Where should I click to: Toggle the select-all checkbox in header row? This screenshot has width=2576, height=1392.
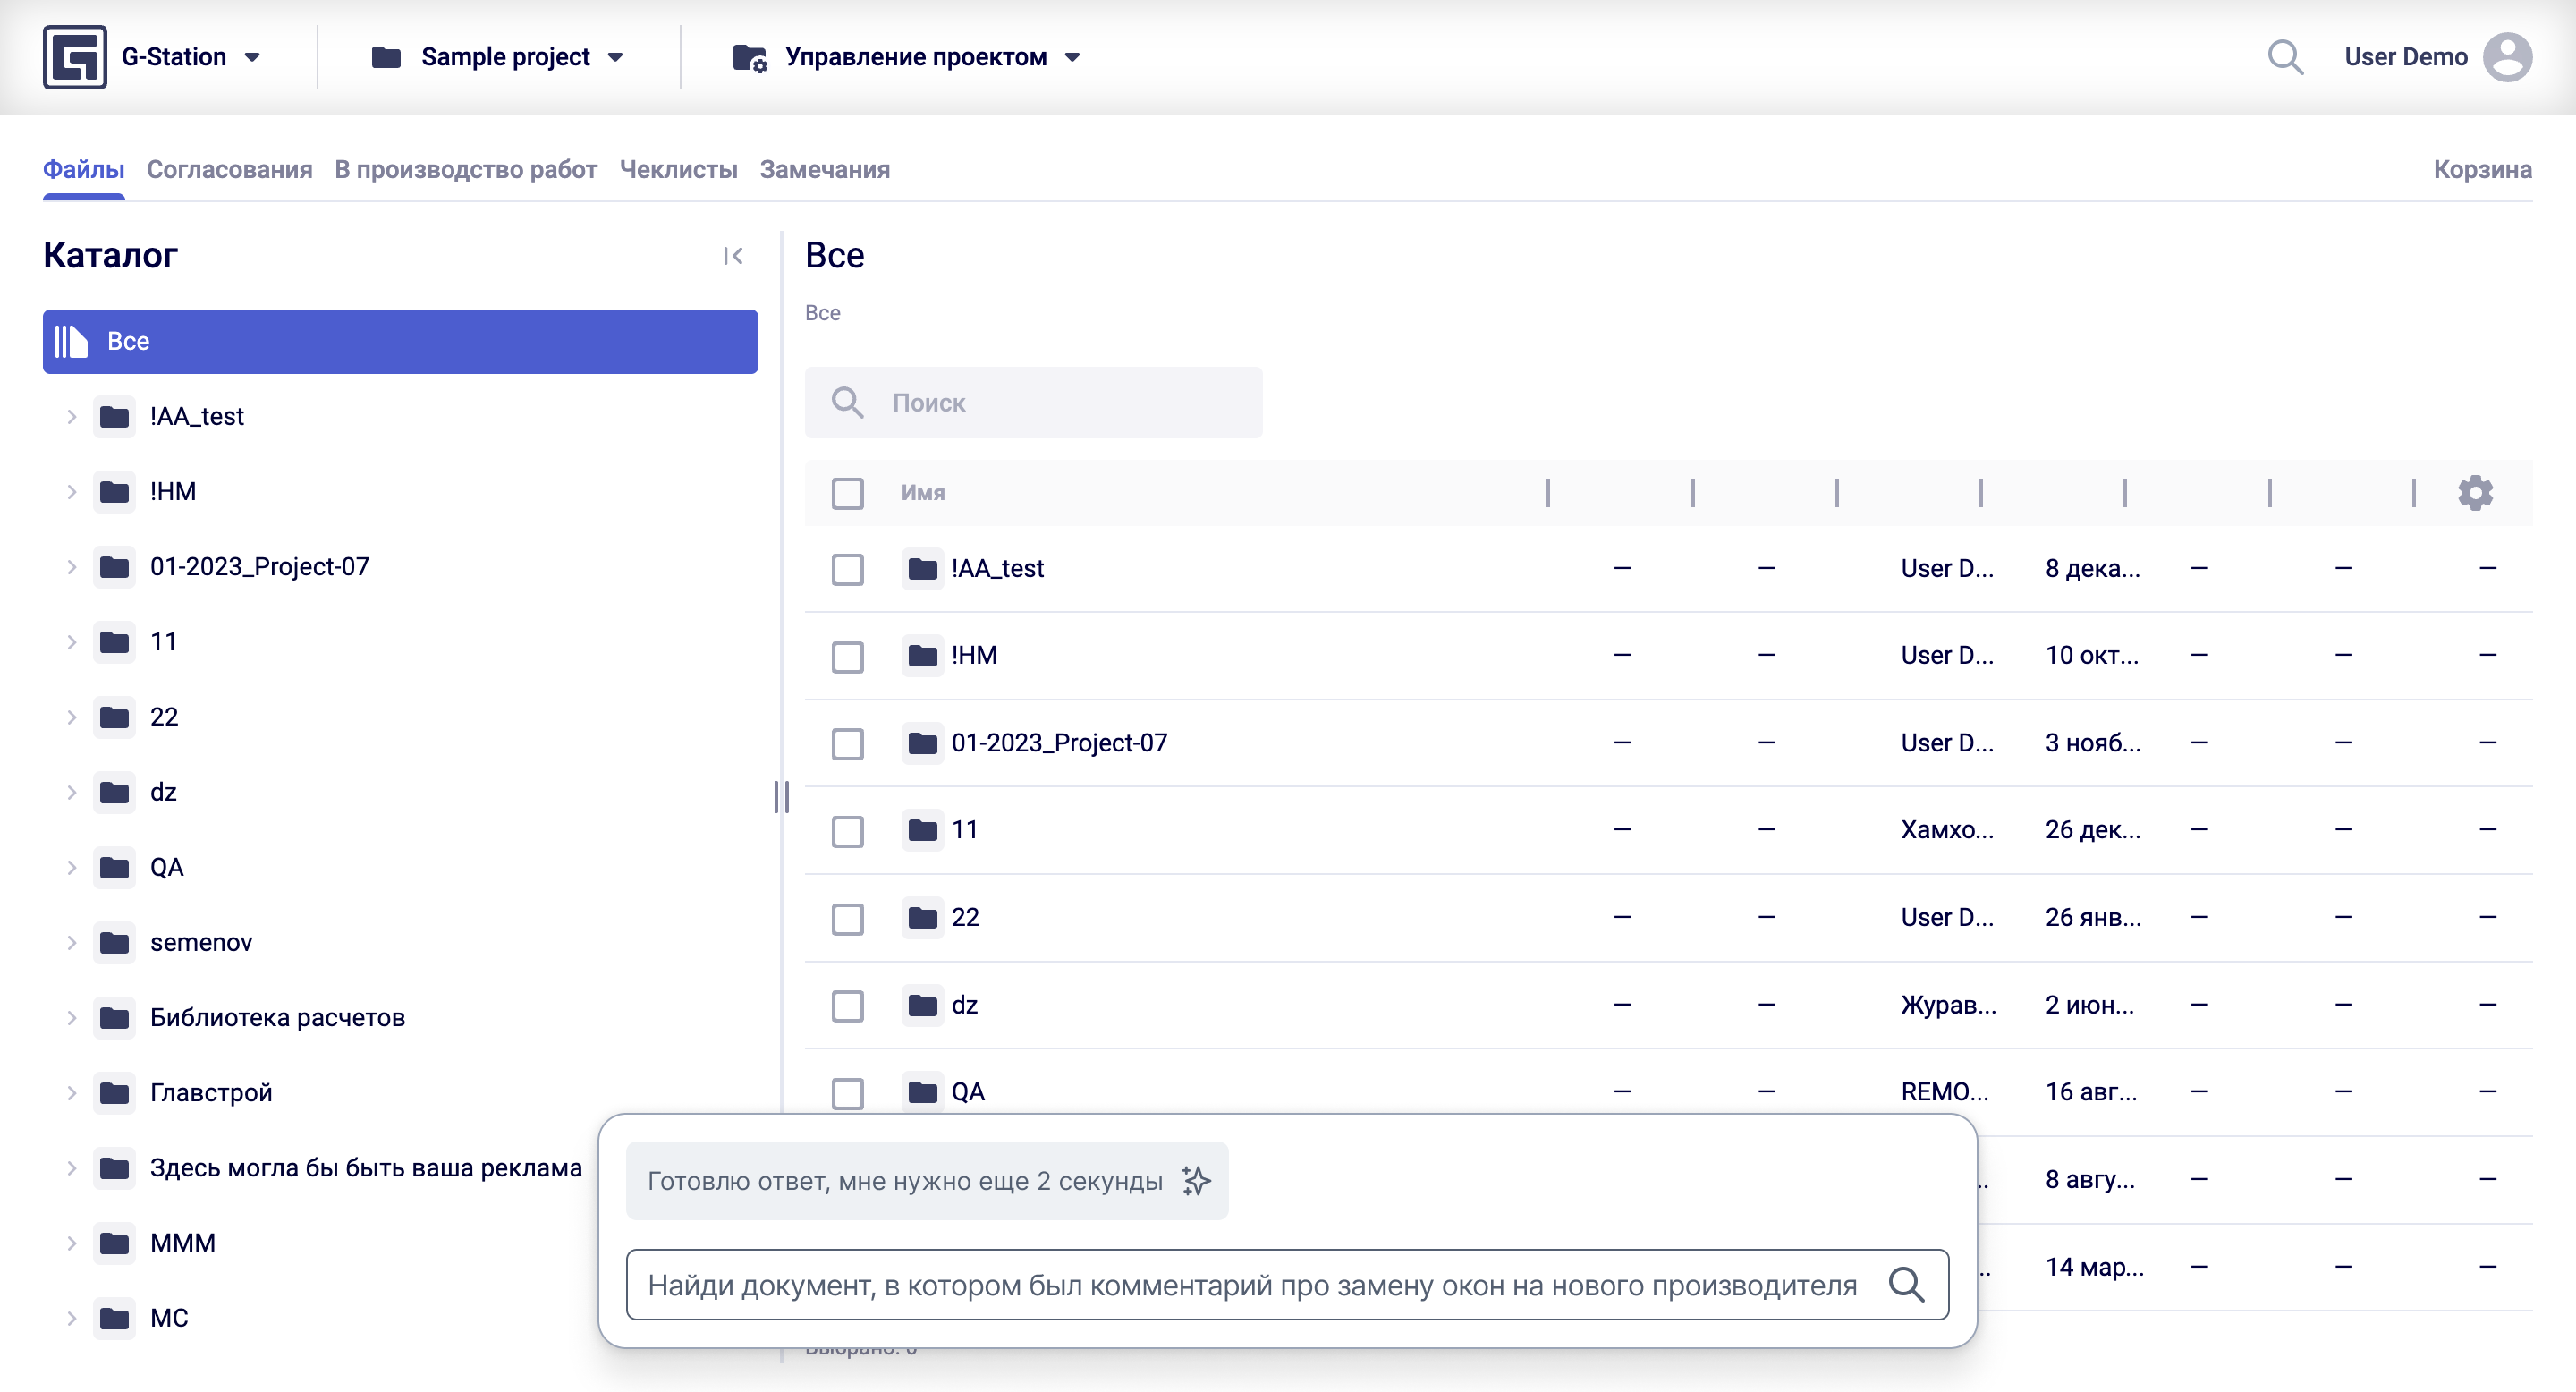[x=847, y=493]
